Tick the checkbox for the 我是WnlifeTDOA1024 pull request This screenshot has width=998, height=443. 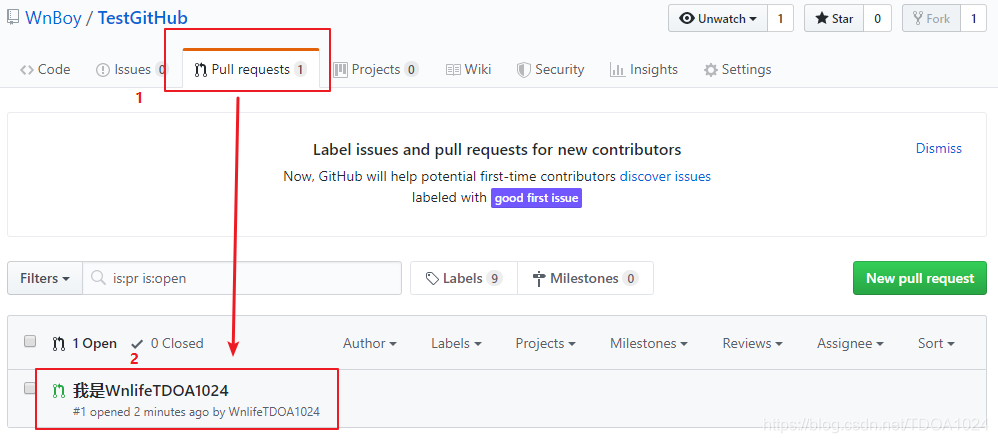pos(30,388)
